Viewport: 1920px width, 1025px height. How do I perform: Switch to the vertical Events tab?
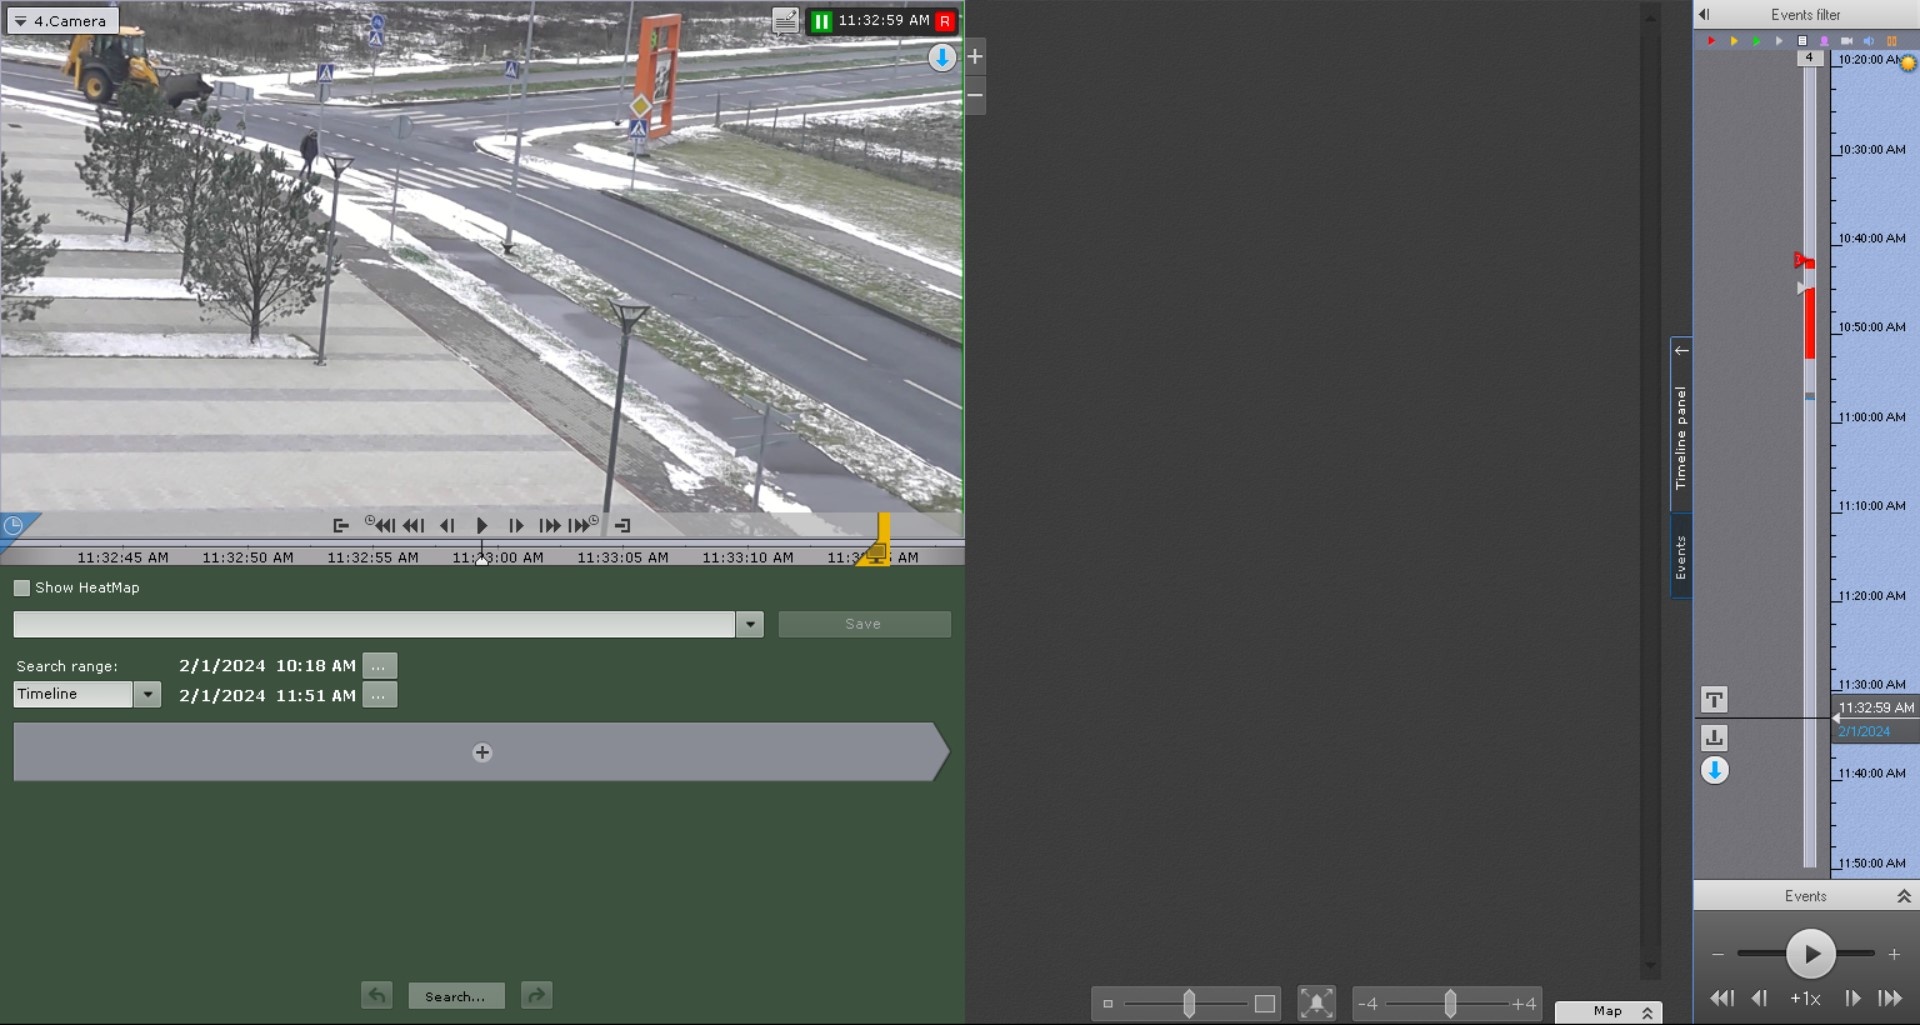[1681, 557]
